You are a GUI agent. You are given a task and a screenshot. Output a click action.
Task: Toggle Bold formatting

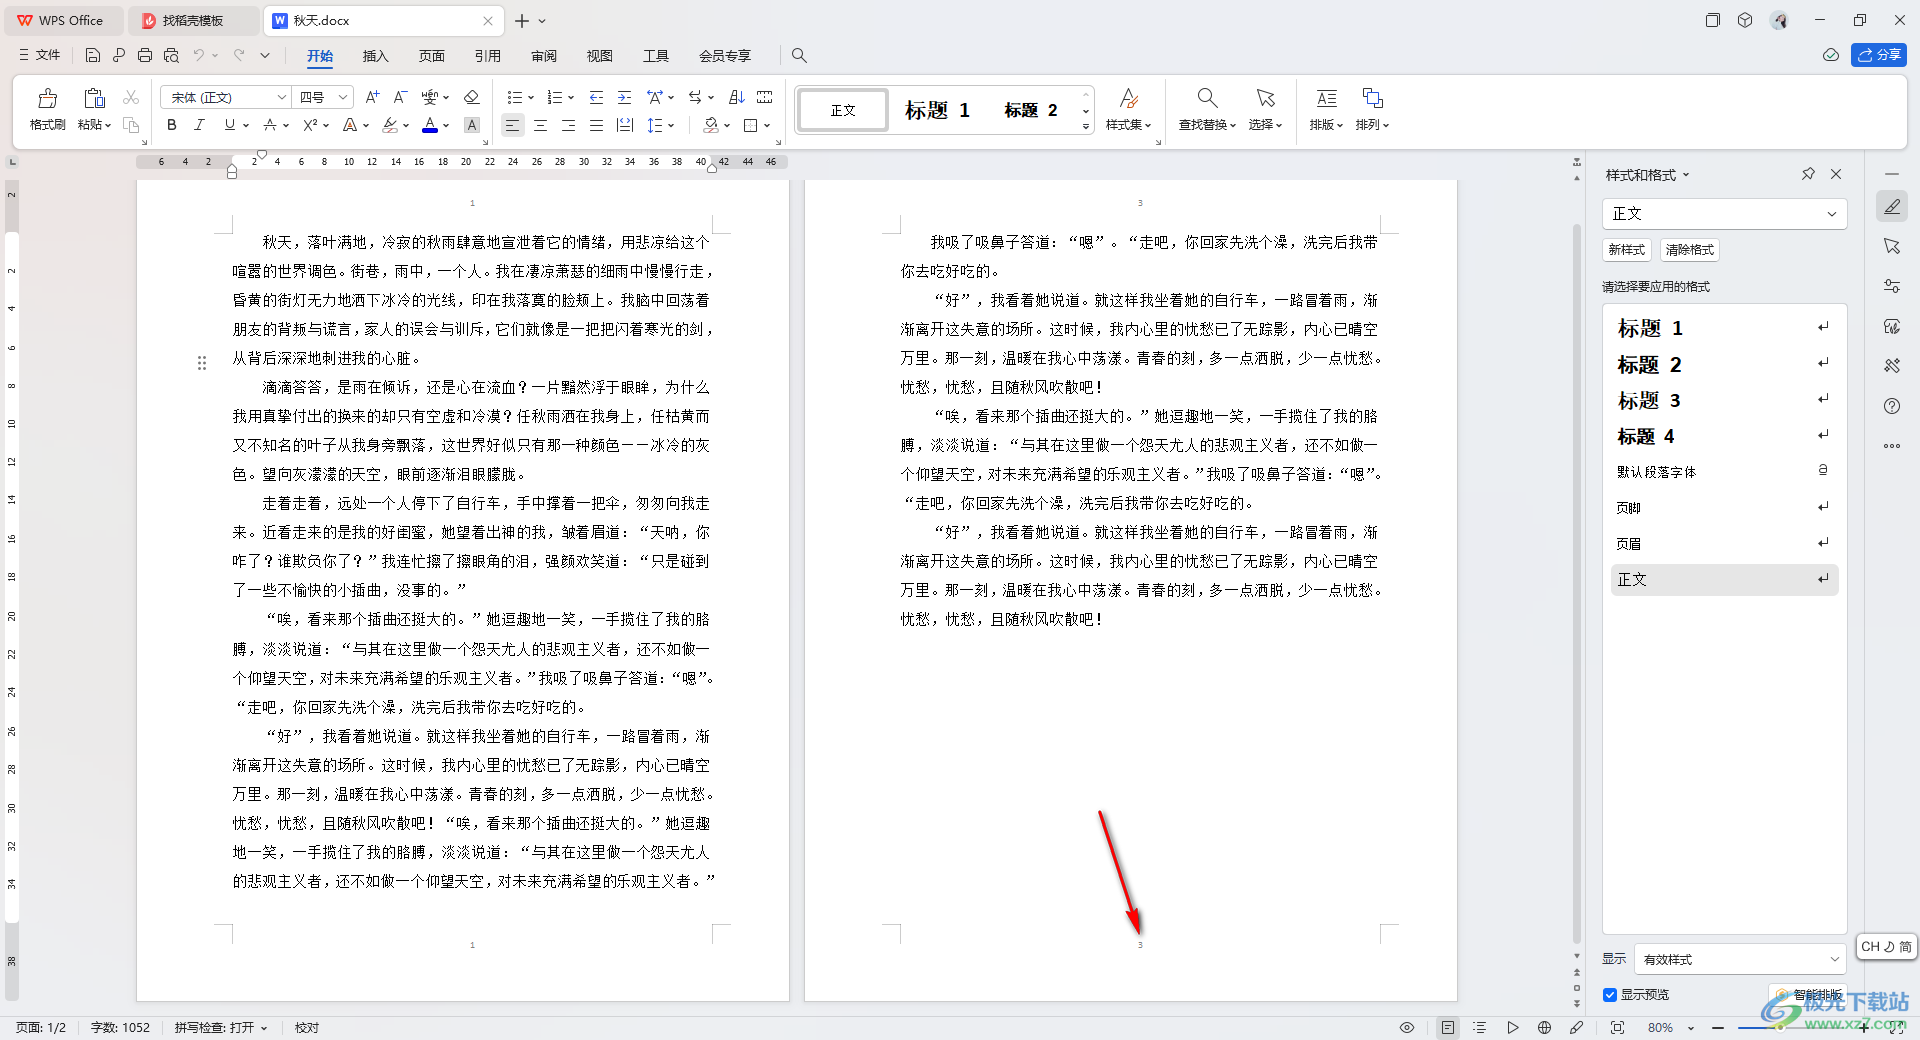(x=172, y=125)
